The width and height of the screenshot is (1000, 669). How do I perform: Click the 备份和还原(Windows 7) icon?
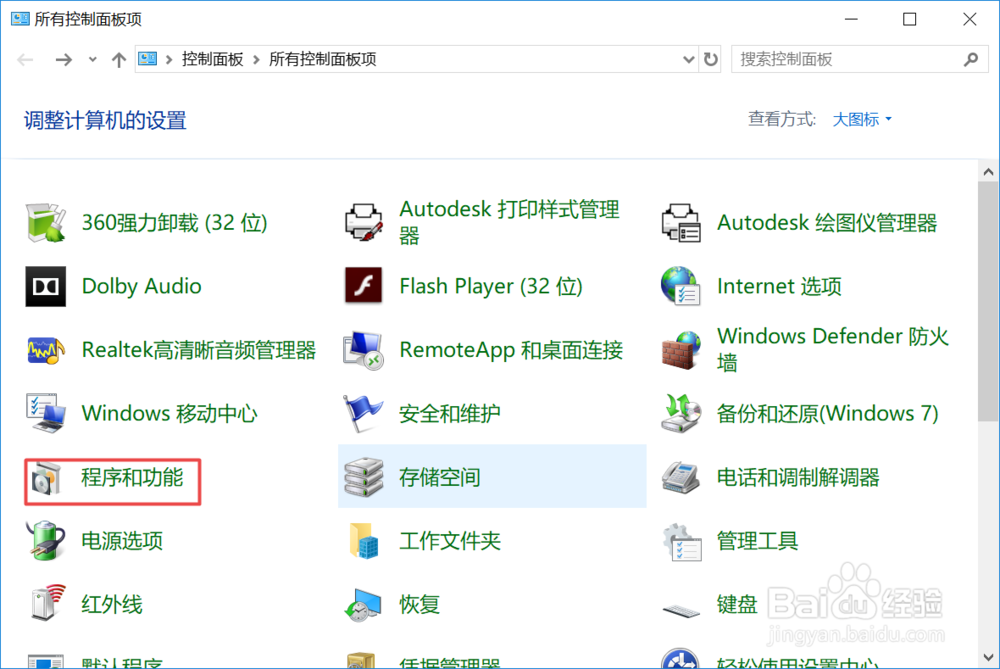tap(681, 413)
